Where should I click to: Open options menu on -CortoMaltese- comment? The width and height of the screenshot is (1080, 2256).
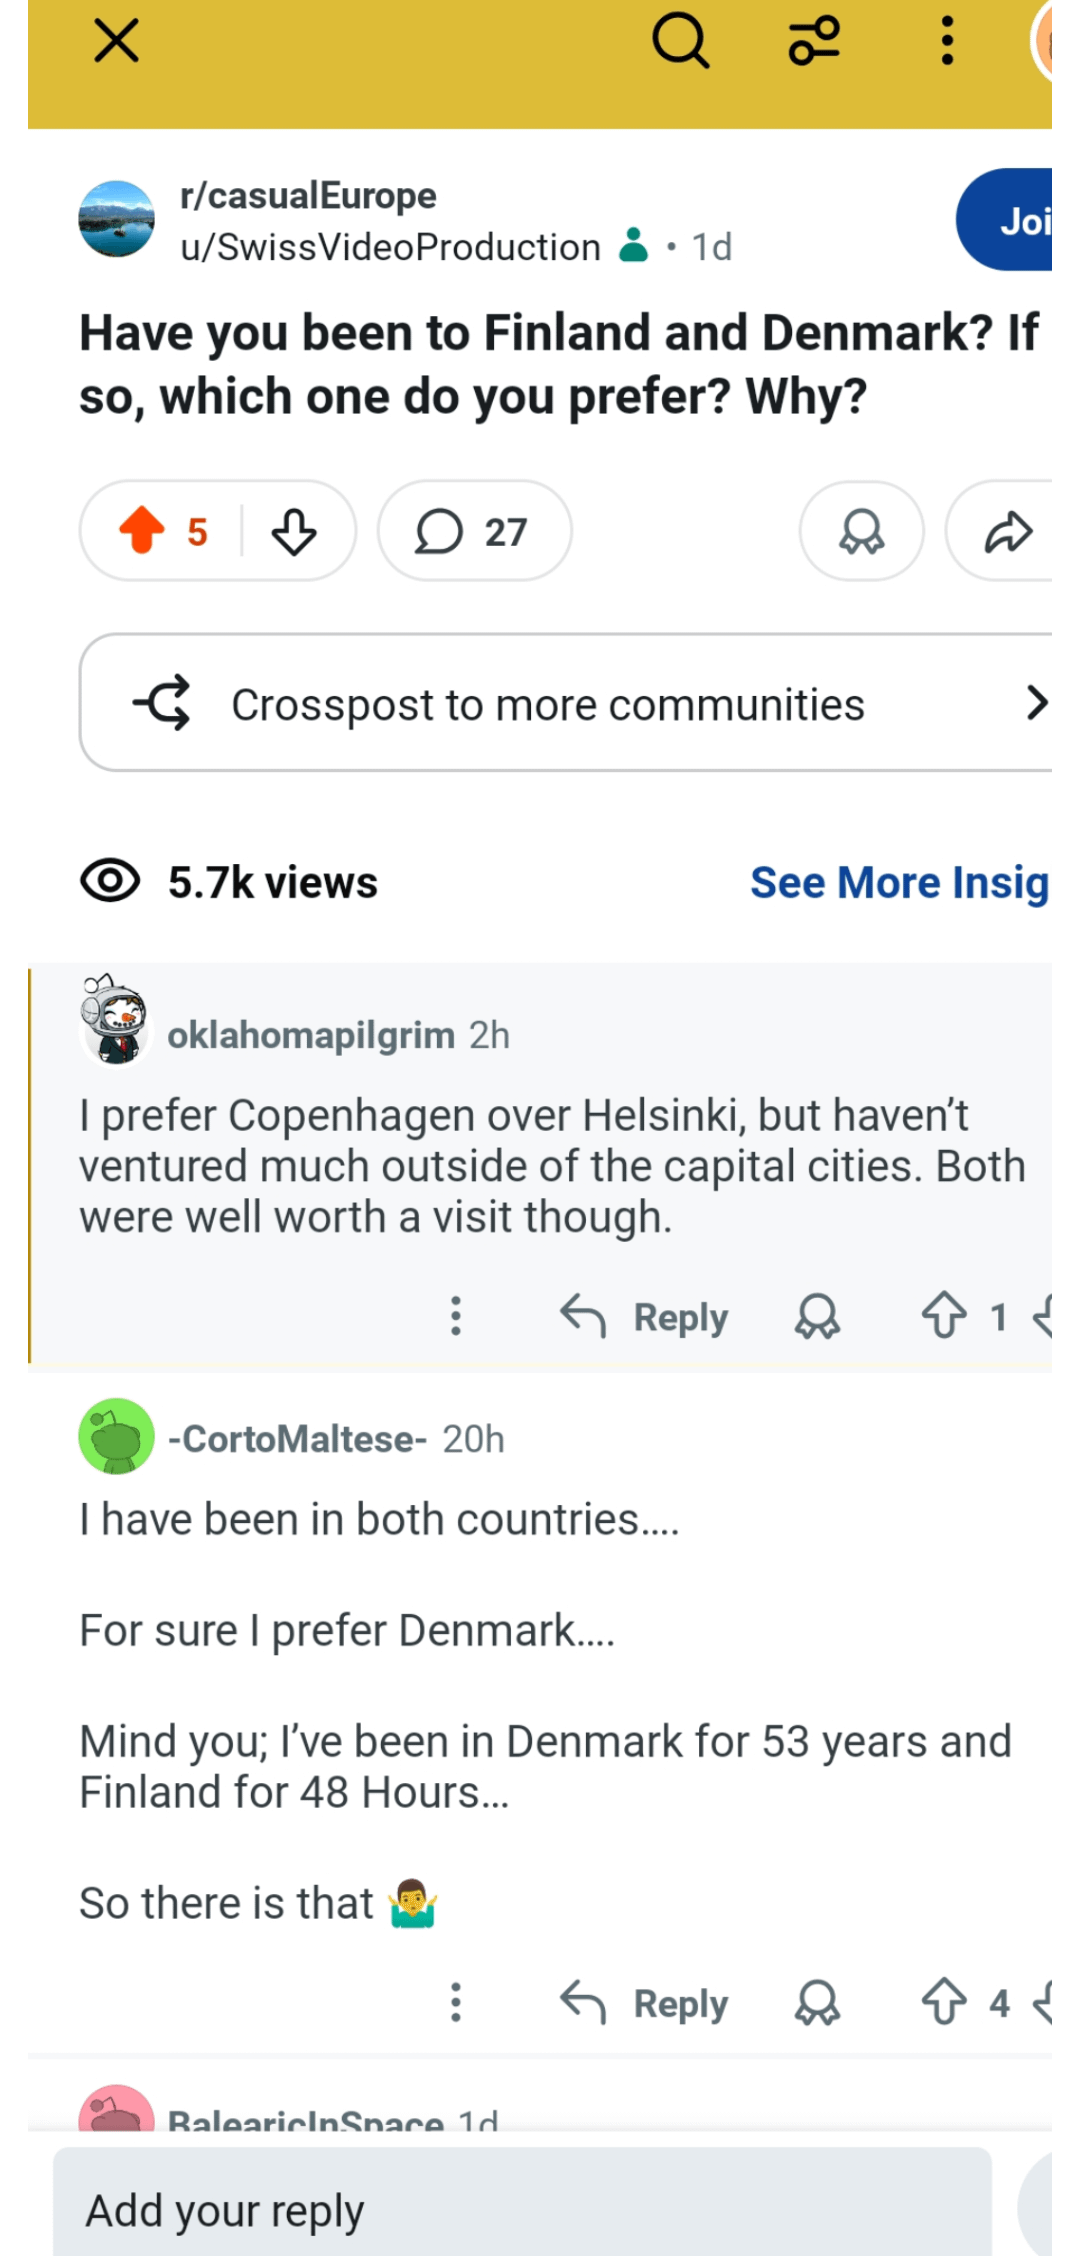click(456, 2003)
